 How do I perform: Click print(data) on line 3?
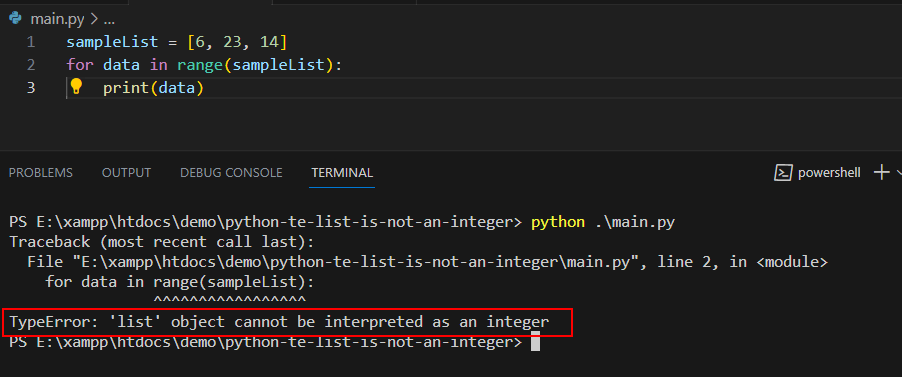pos(154,88)
